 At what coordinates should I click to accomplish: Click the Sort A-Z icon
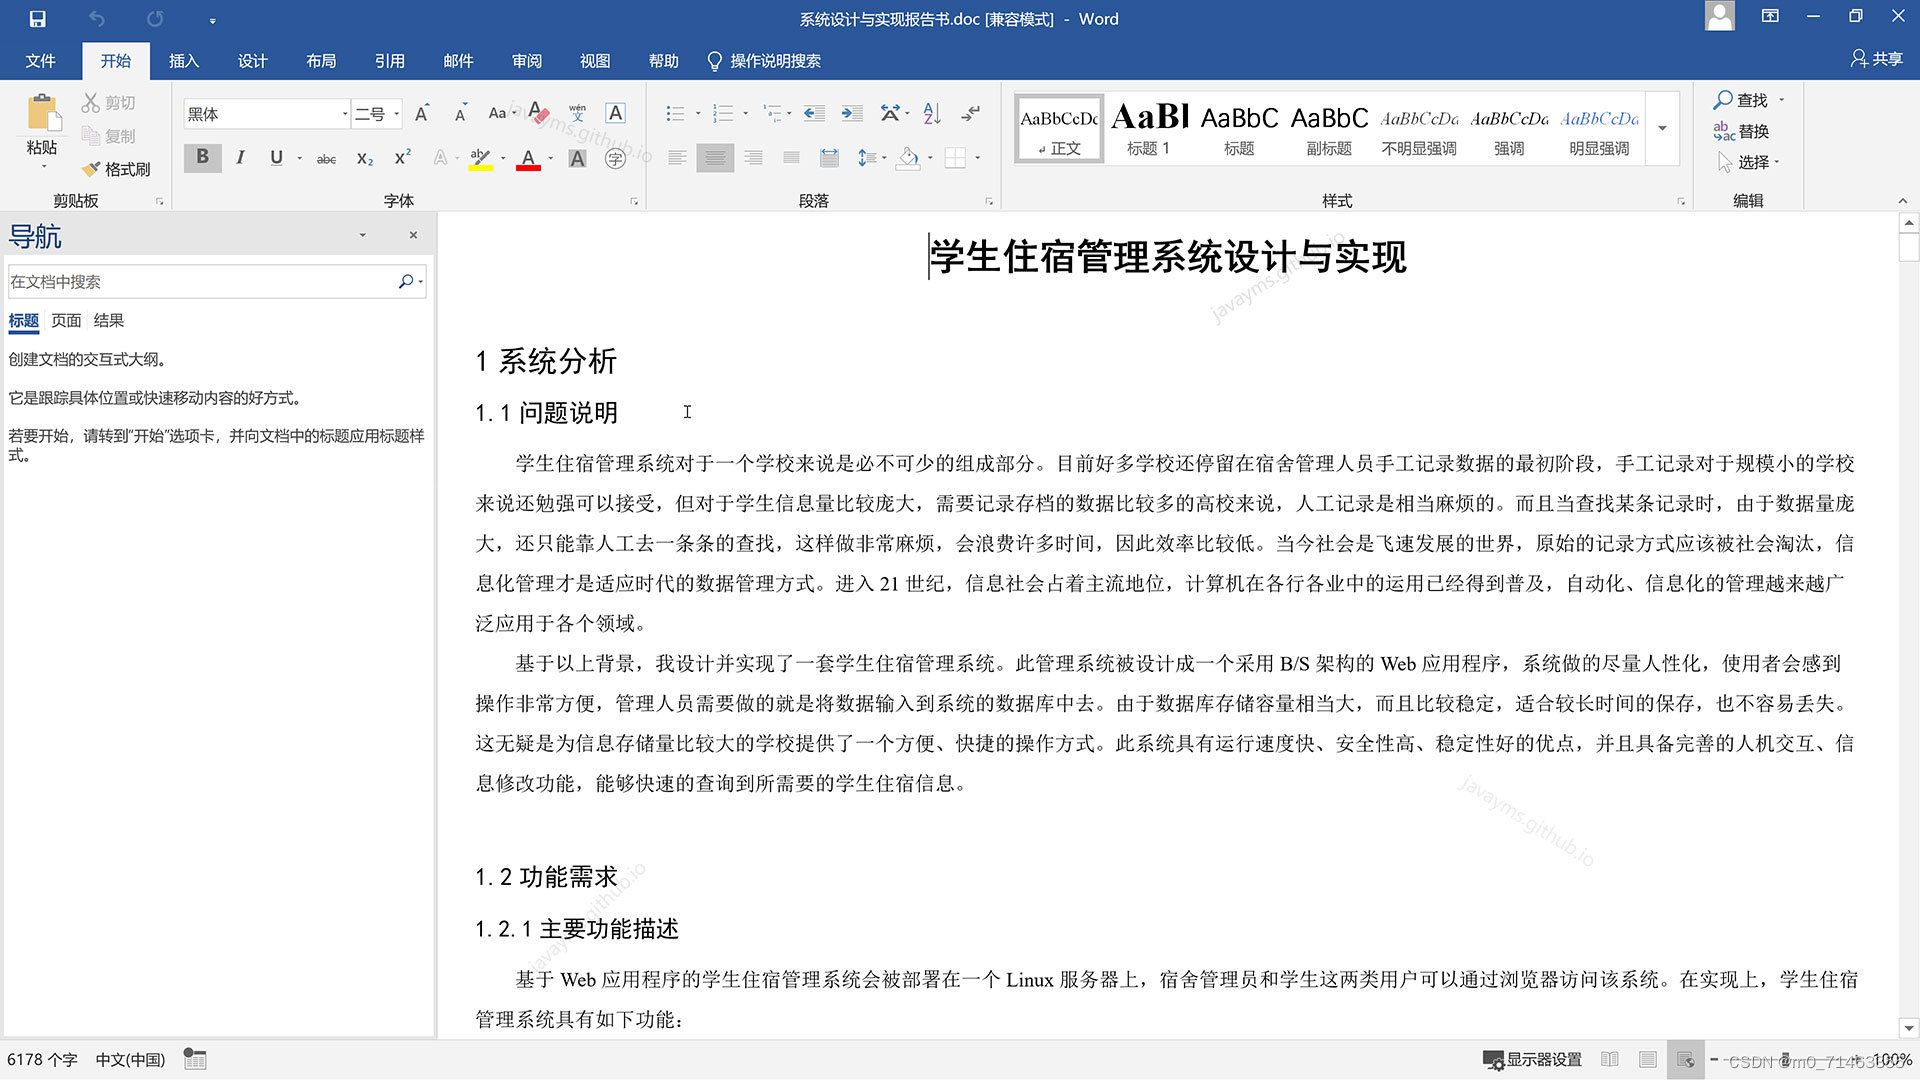click(932, 114)
